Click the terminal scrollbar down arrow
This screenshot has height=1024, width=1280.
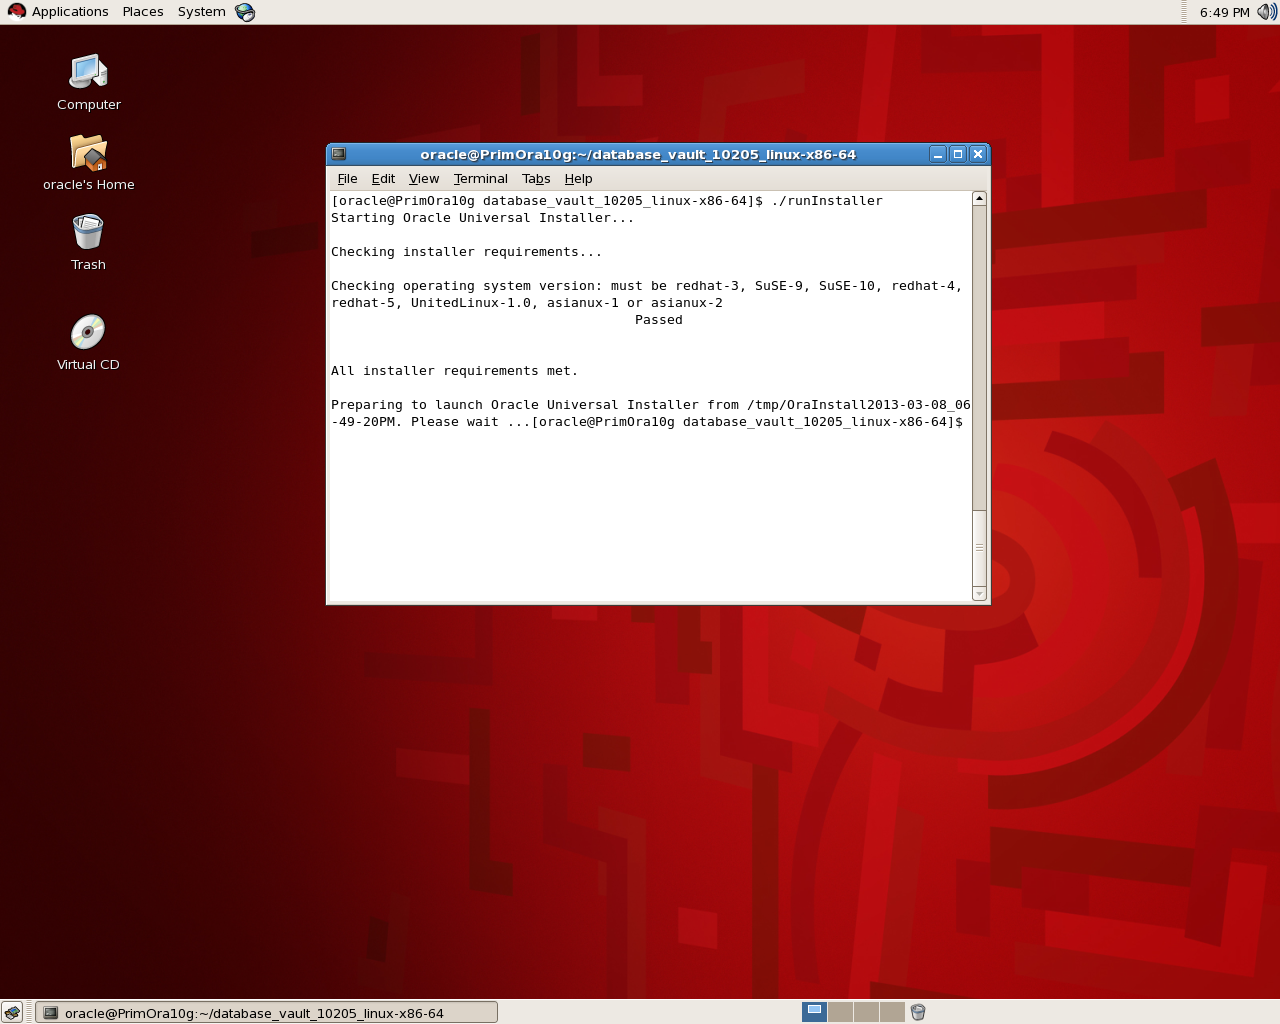pyautogui.click(x=978, y=594)
